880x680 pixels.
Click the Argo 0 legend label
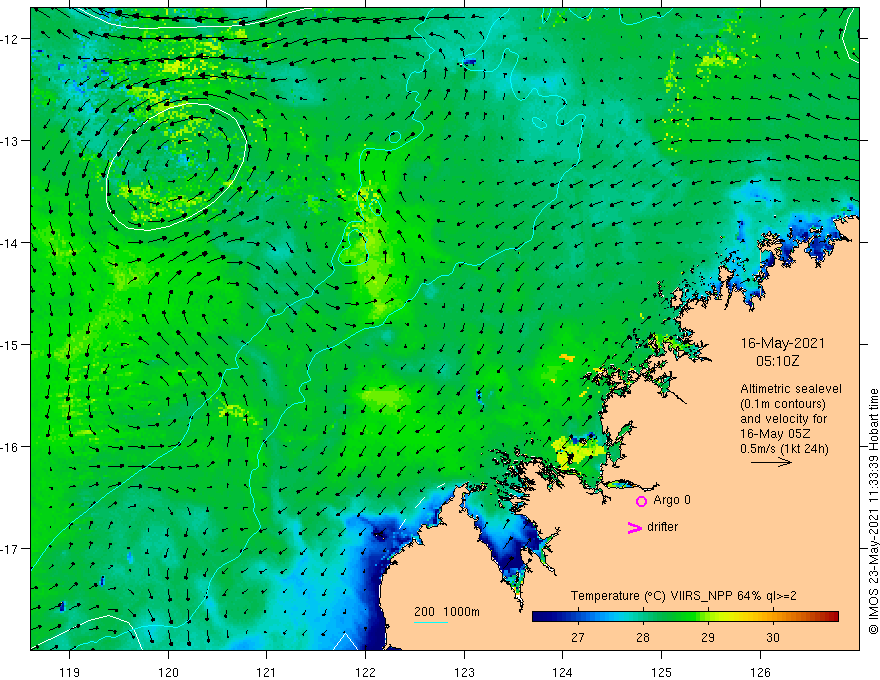(672, 500)
